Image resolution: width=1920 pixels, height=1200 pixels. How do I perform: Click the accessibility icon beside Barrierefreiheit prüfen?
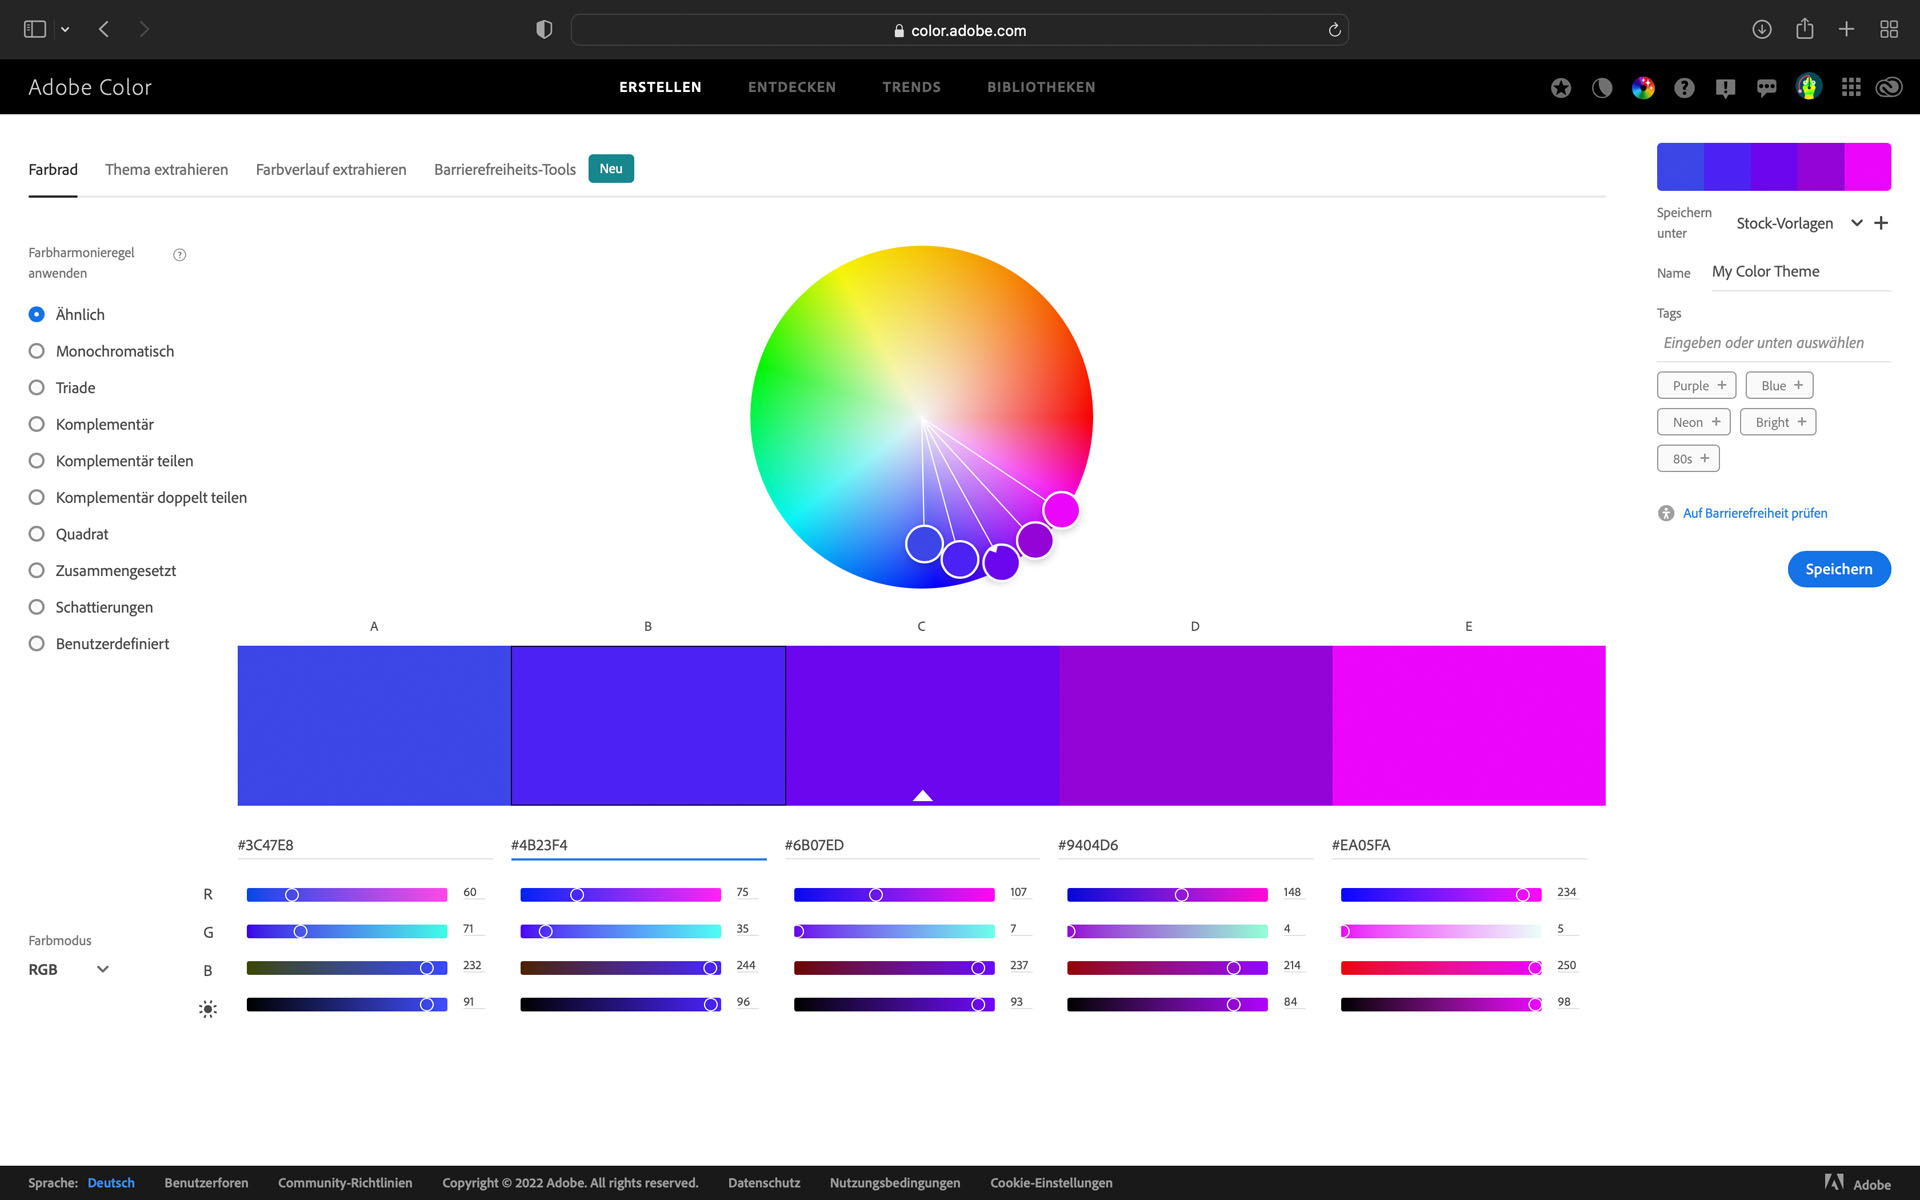pos(1666,513)
